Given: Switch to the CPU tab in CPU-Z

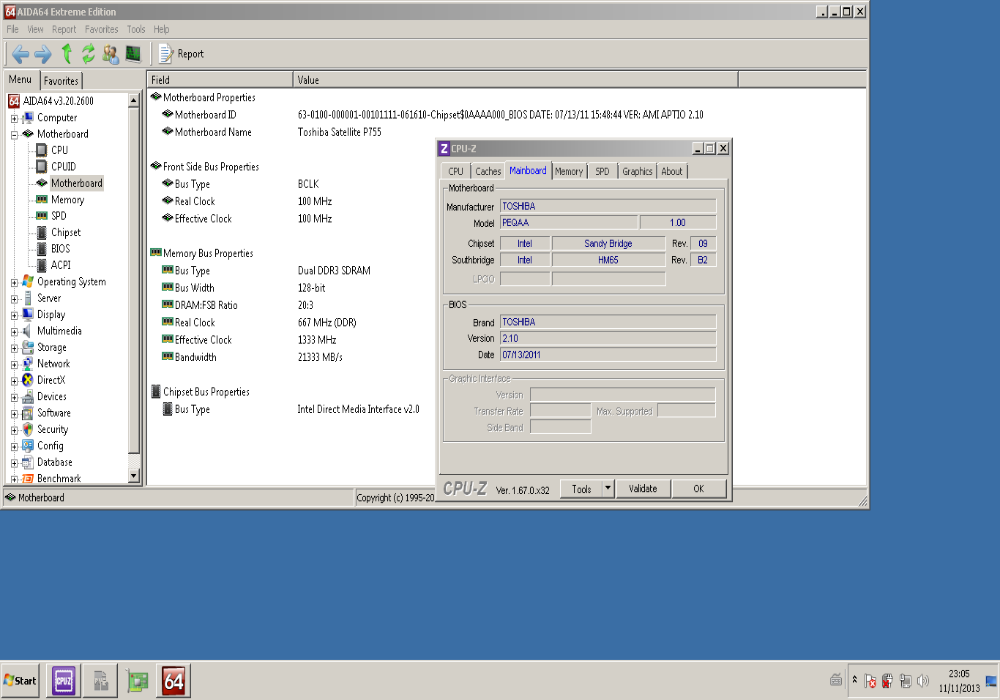Looking at the screenshot, I should coord(456,171).
